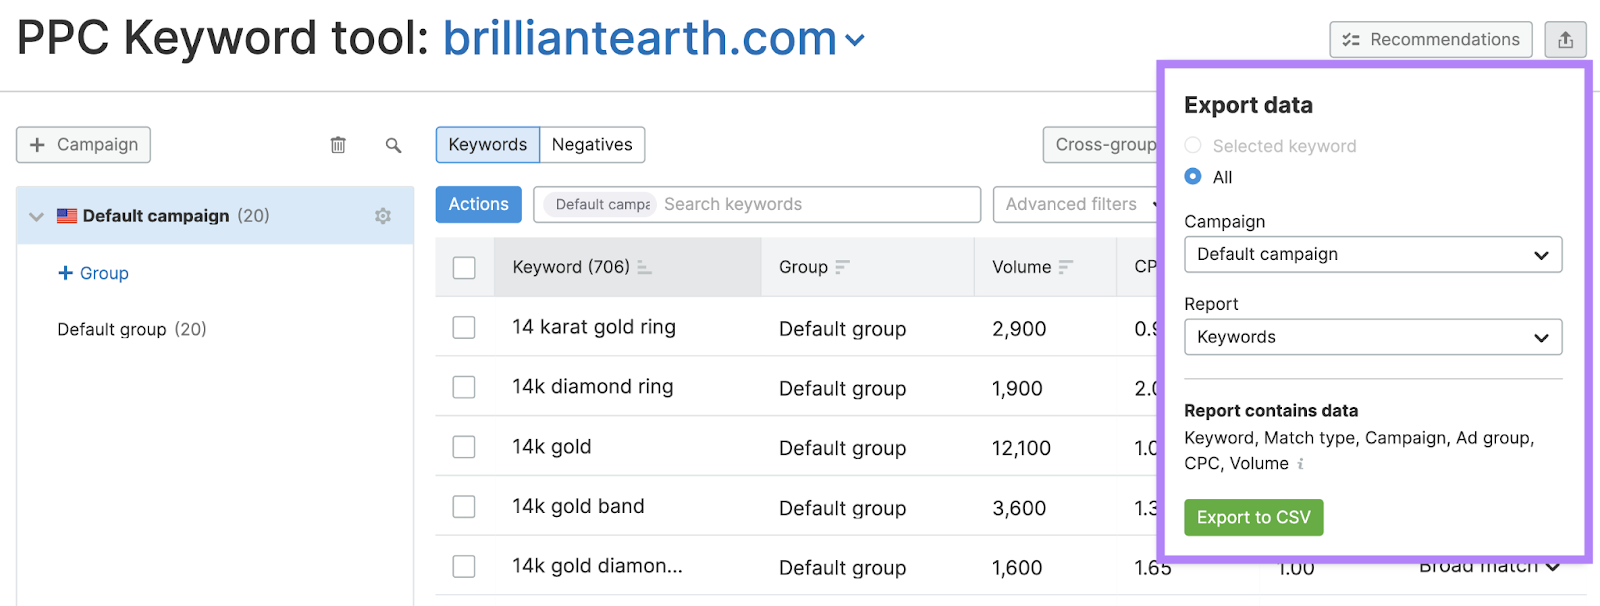Viewport: 1600px width, 606px height.
Task: Collapse the Default campaign tree chevron
Action: pos(37,216)
